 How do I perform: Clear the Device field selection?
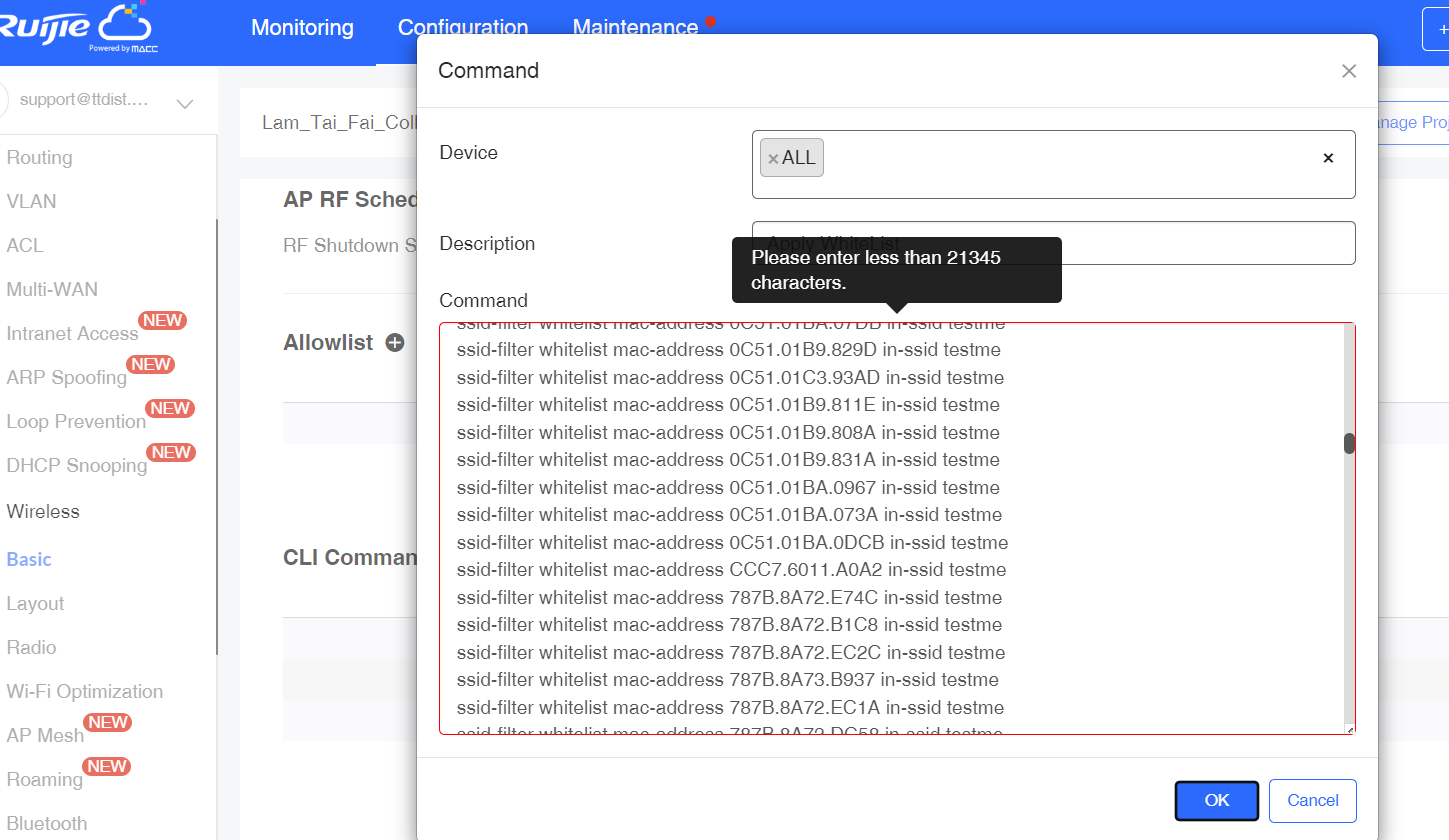[1328, 158]
